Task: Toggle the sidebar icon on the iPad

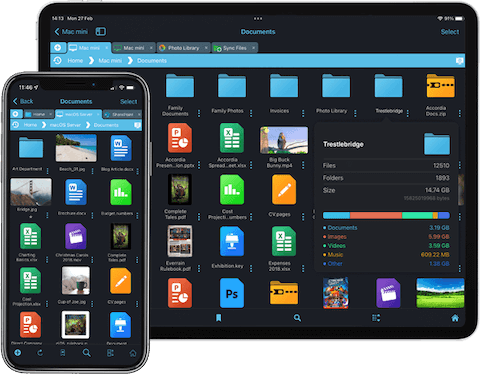Action: point(101,32)
